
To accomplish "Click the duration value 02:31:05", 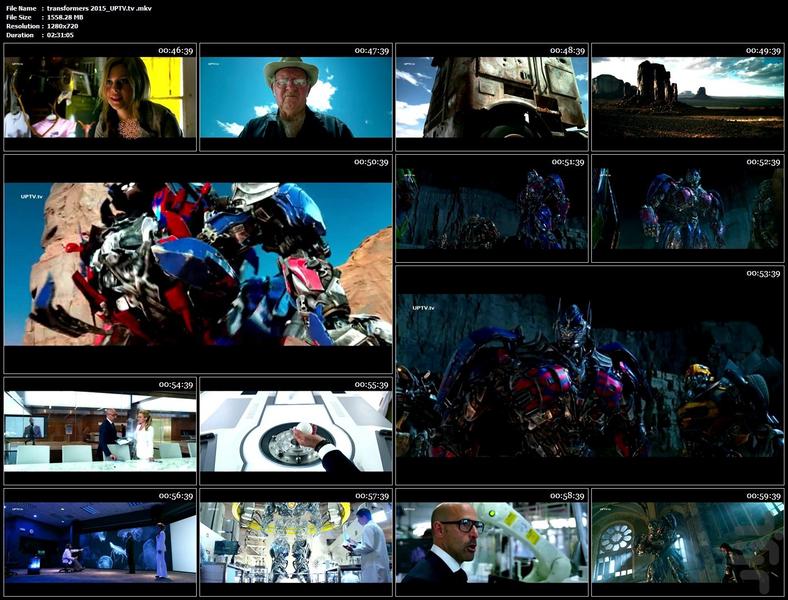I will click(x=60, y=35).
